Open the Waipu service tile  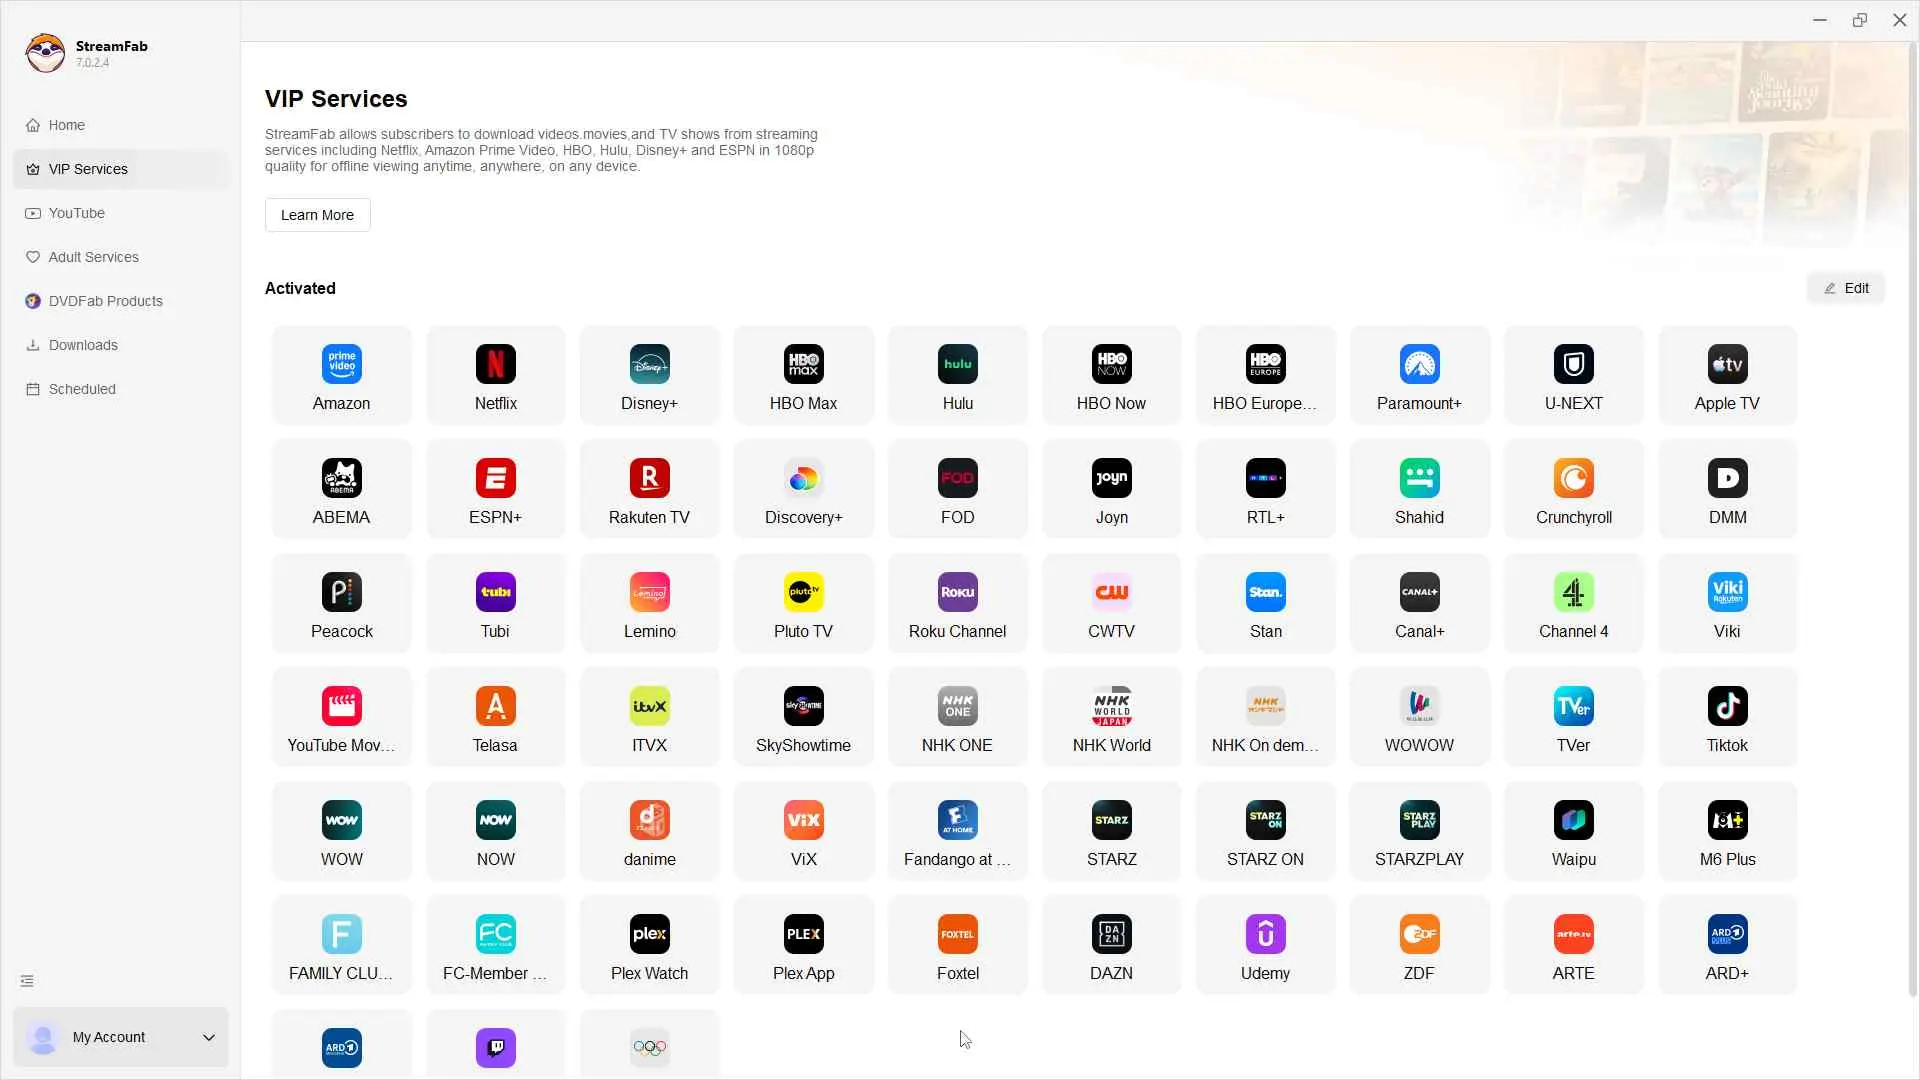click(1573, 832)
